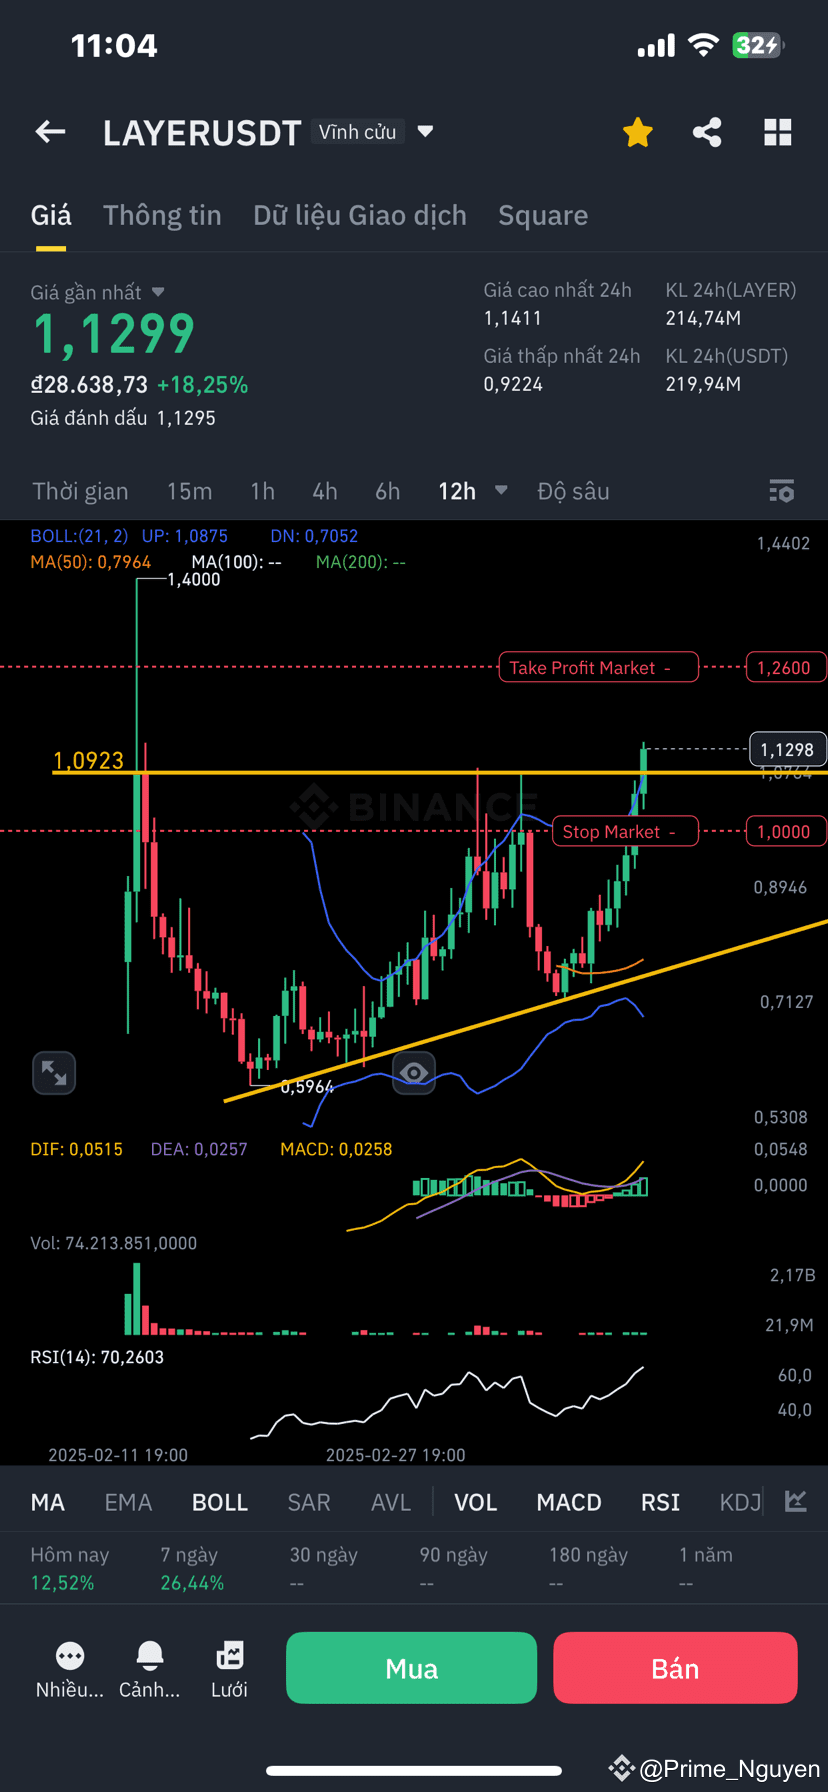Check the battery indicator in status bar

coord(758,45)
